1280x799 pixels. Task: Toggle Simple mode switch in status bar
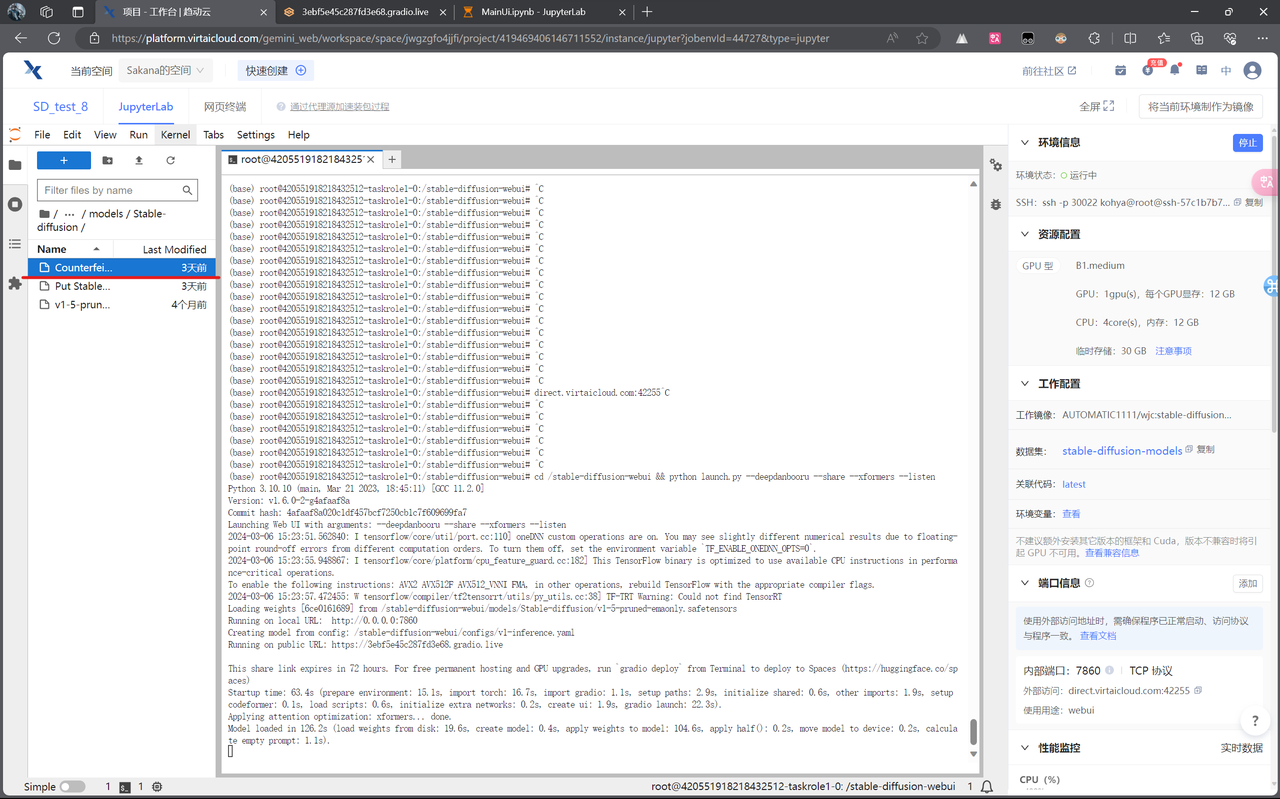click(72, 787)
